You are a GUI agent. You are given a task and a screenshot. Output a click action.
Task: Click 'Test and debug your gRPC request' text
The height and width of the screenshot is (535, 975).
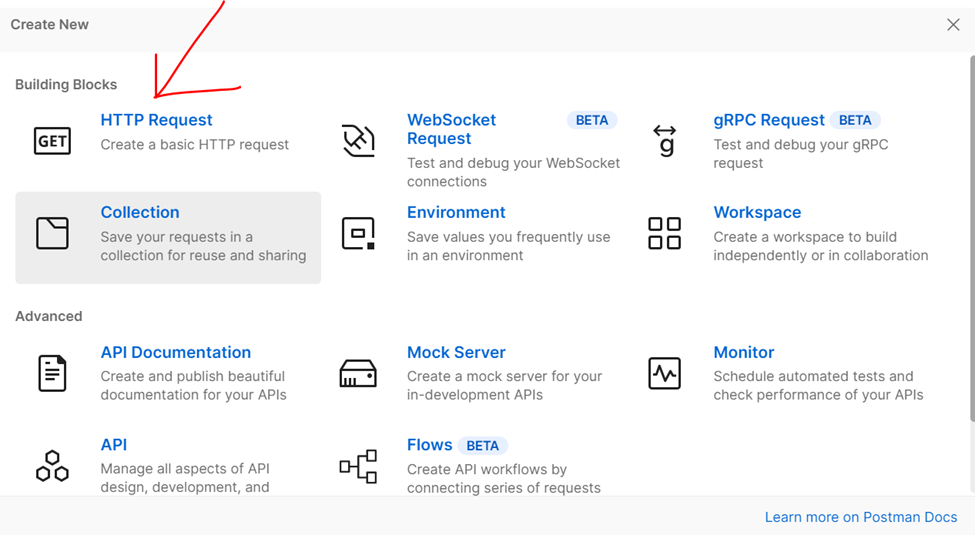click(801, 154)
